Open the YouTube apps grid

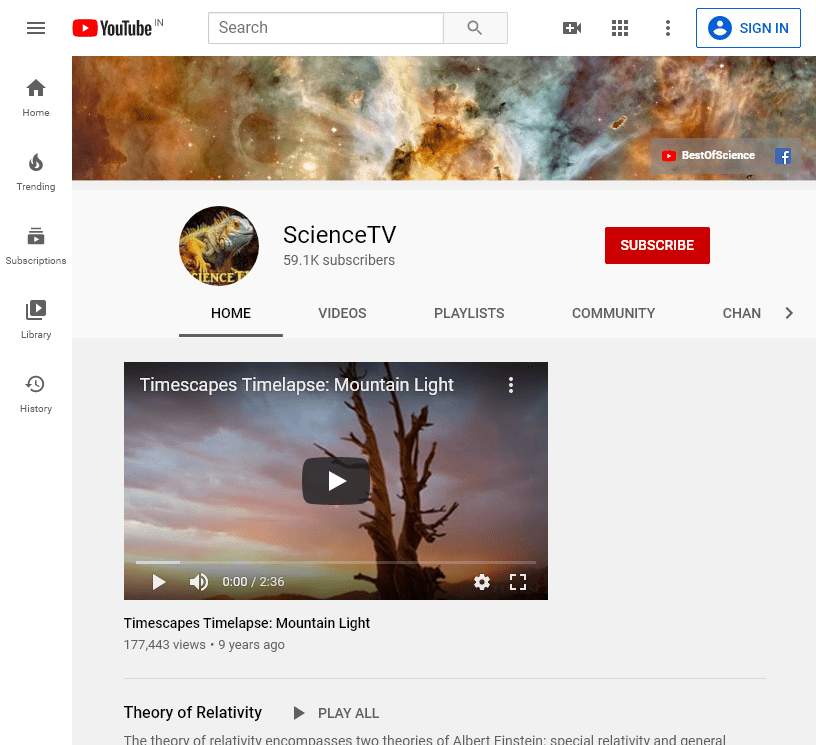point(620,28)
